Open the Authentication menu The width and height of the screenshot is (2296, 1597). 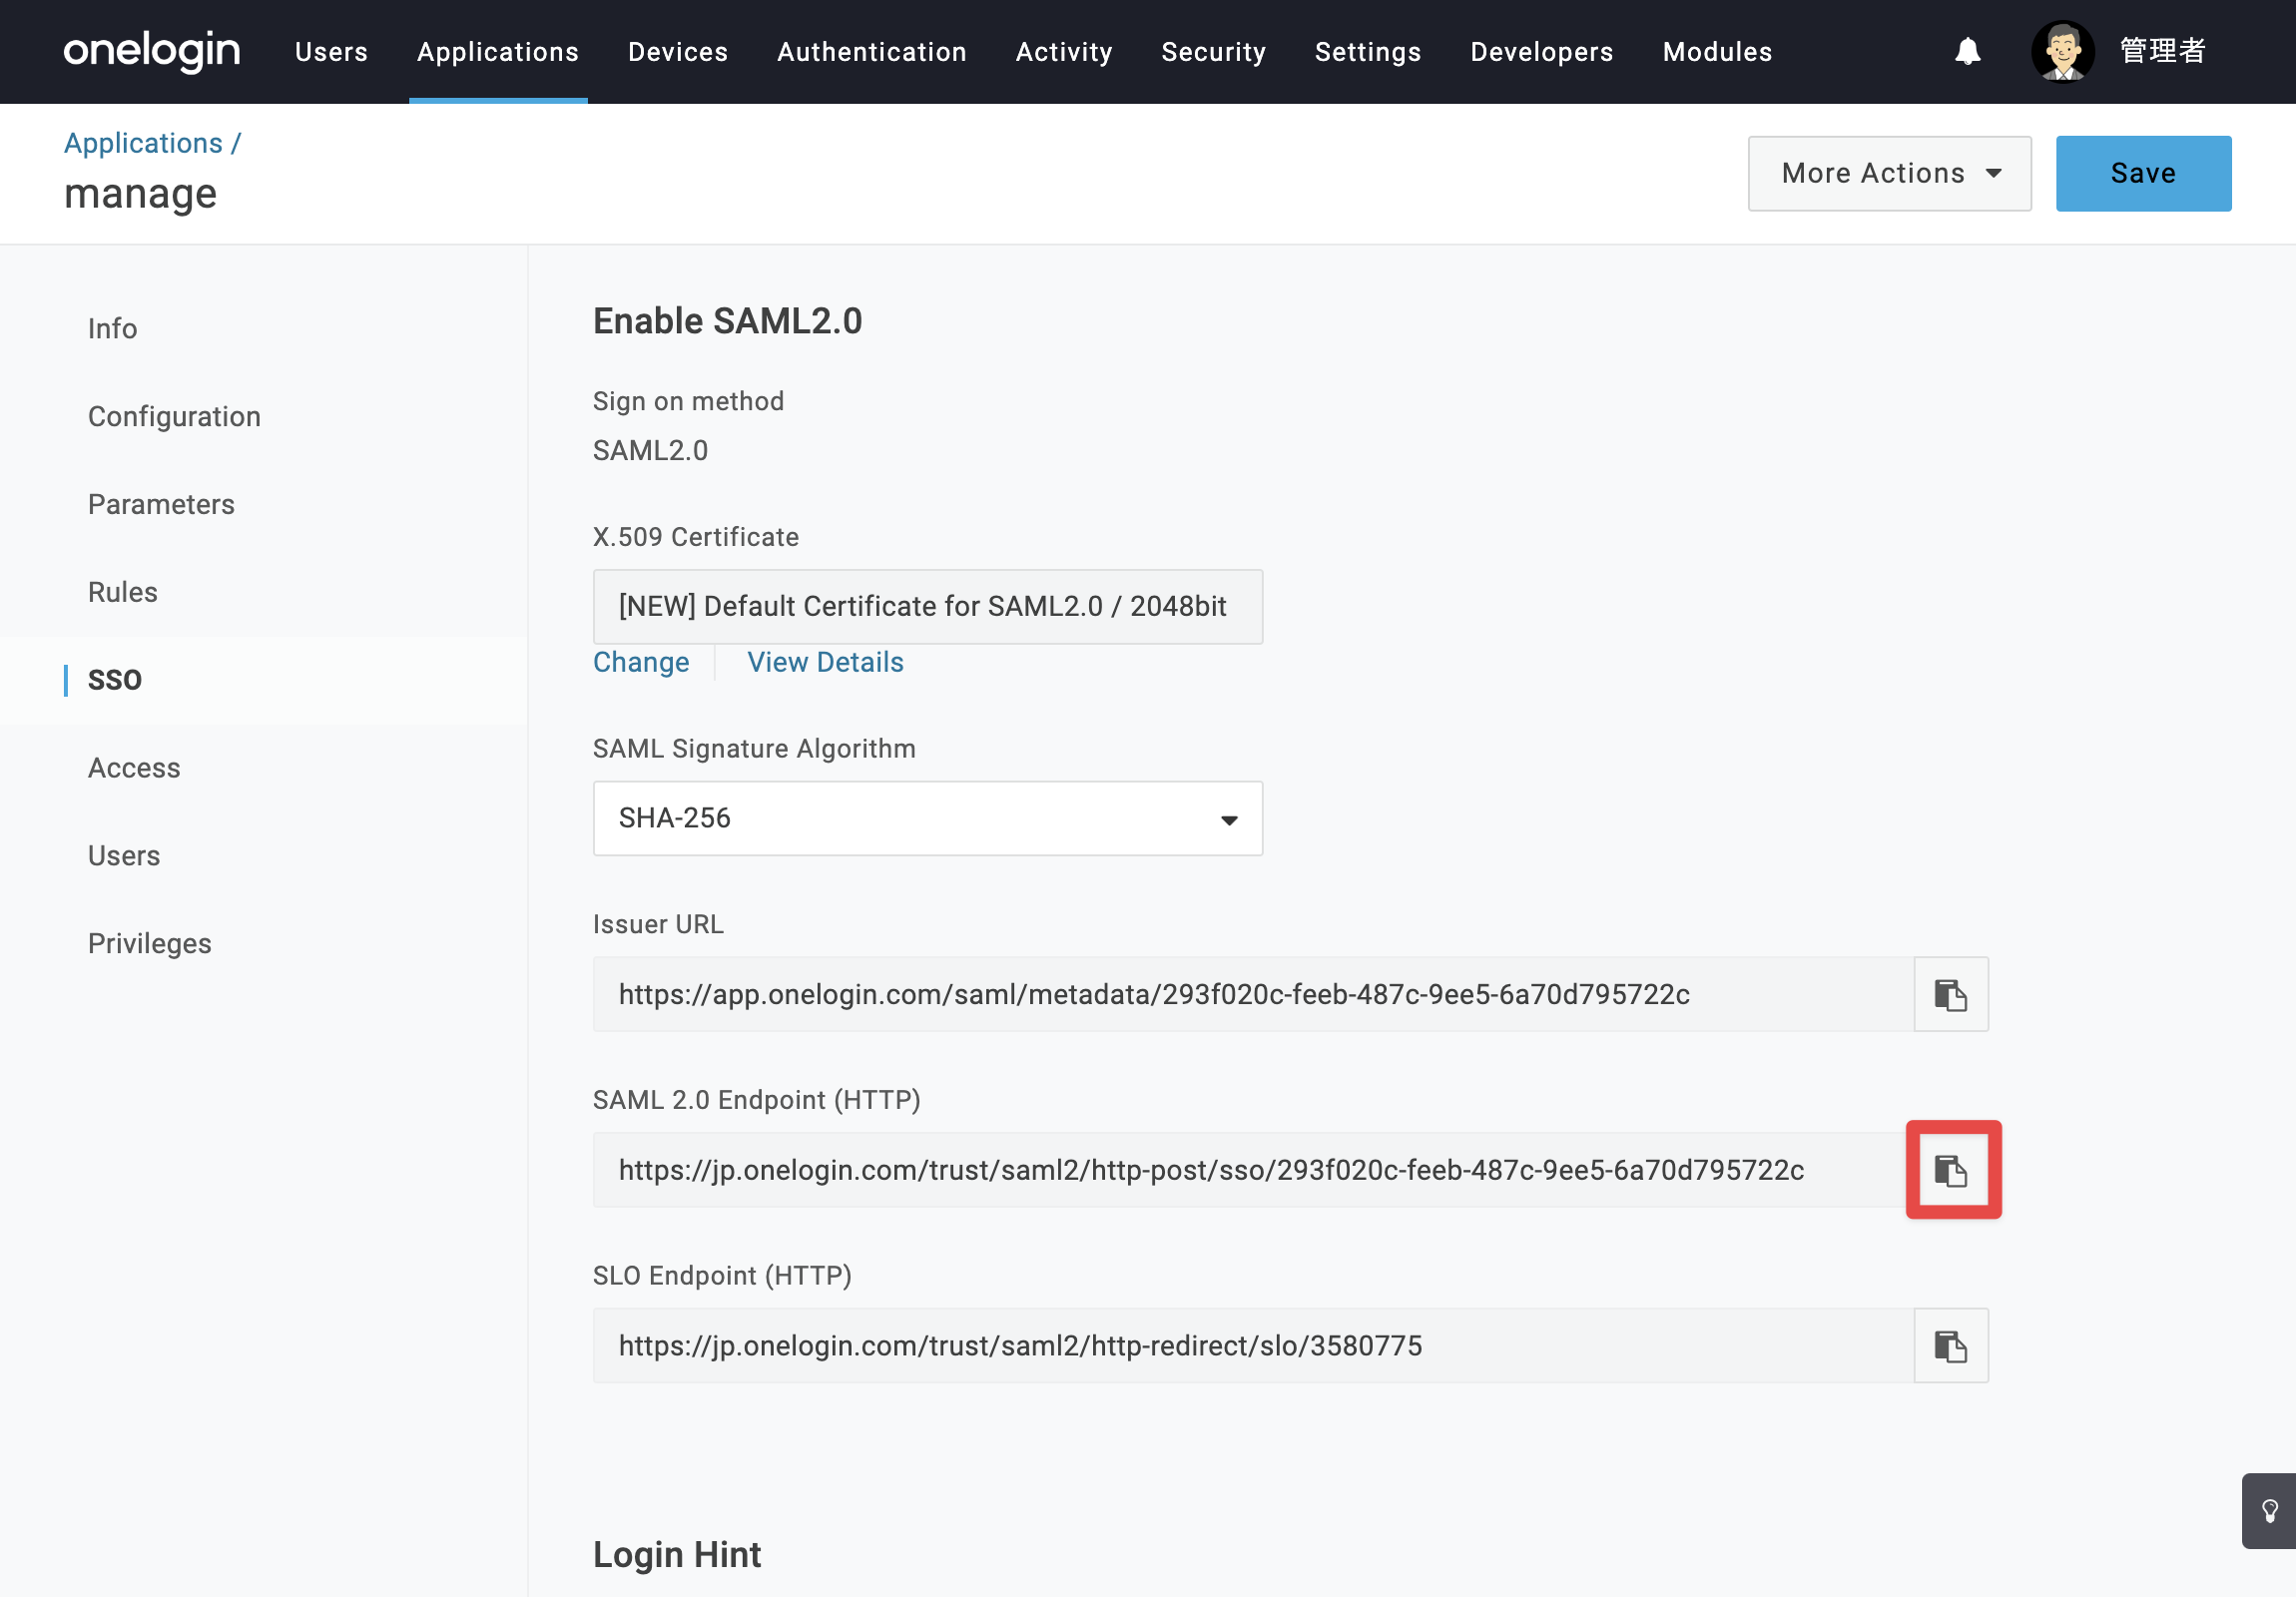pyautogui.click(x=872, y=52)
